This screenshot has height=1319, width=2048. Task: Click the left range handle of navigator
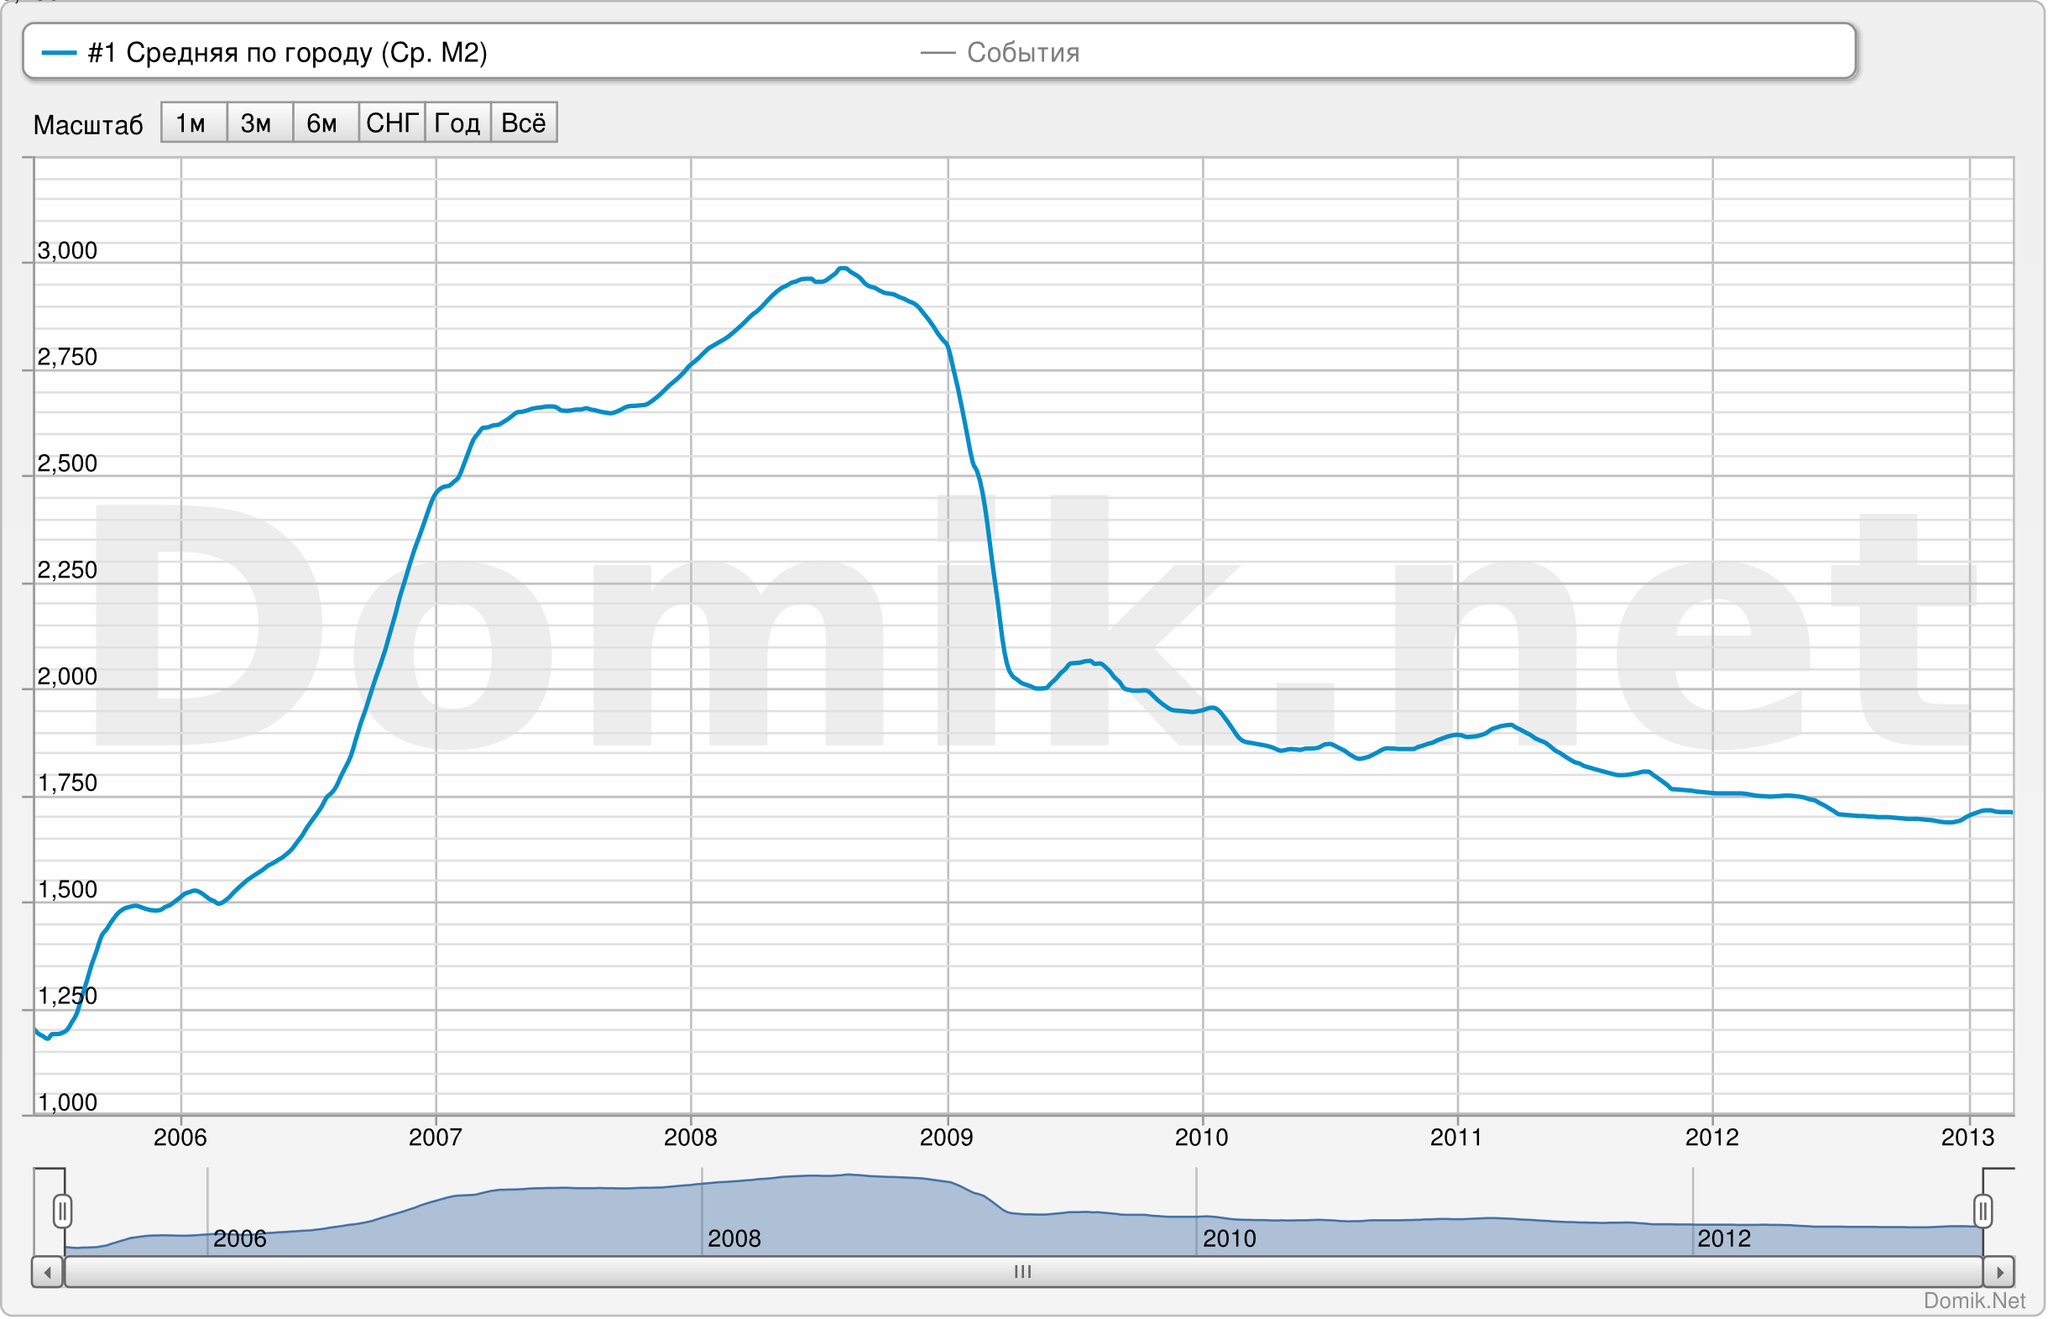pyautogui.click(x=62, y=1211)
